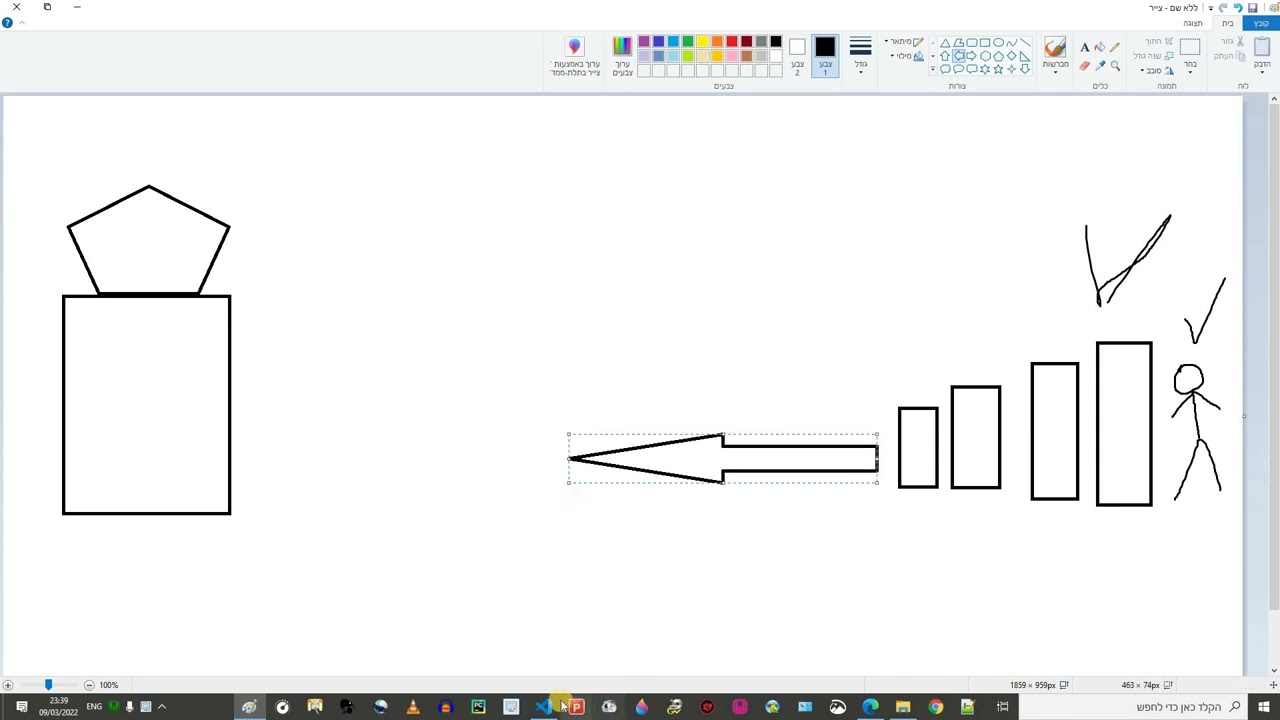Open File Explorer from taskbar
The width and height of the screenshot is (1280, 720).
902,707
